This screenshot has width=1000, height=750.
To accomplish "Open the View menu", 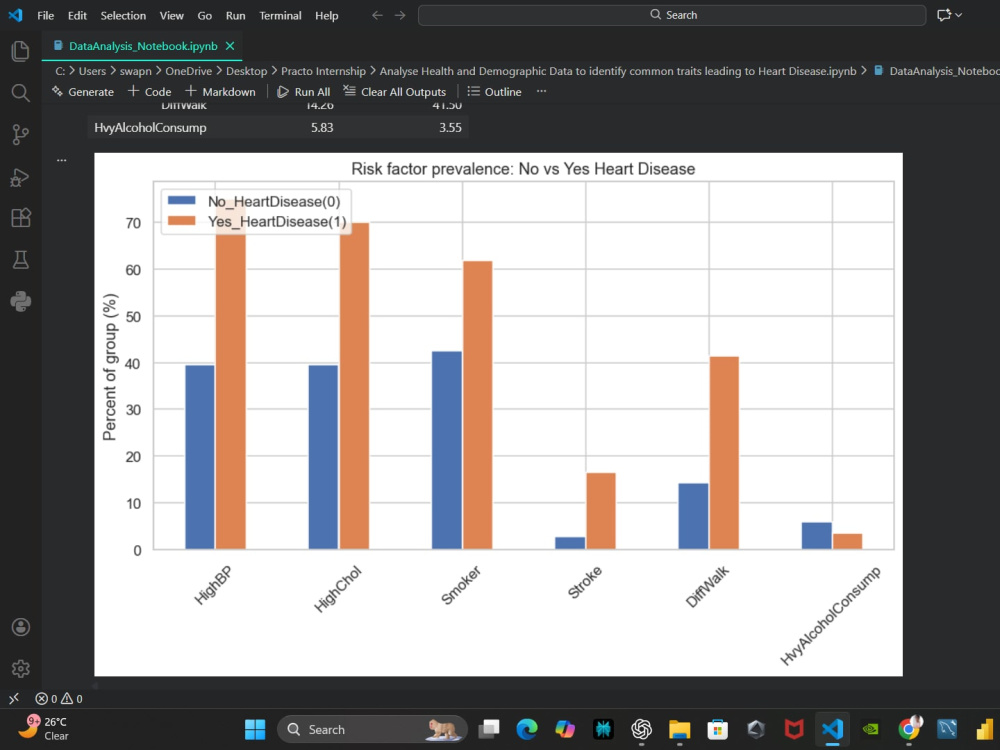I will (x=172, y=15).
